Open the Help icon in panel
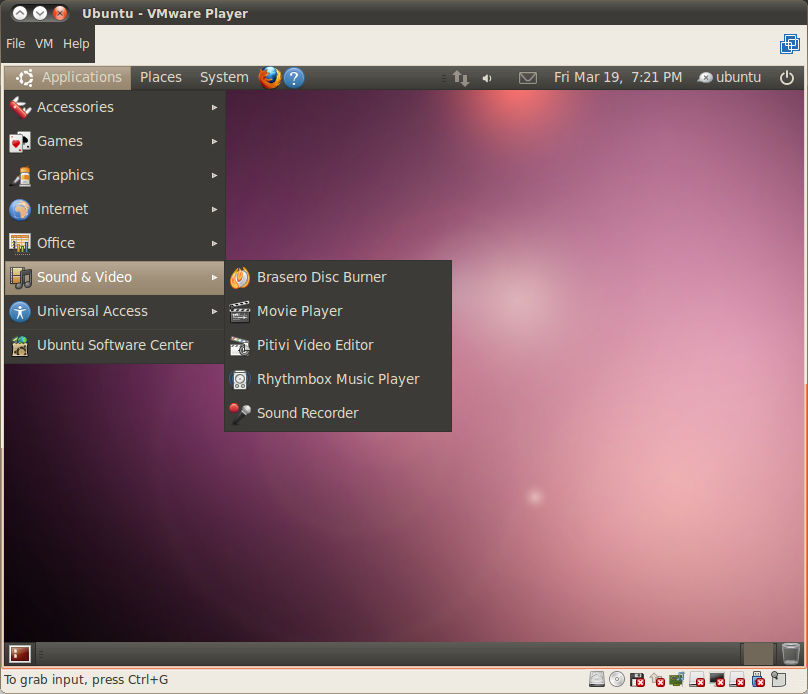The height and width of the screenshot is (694, 808). pyautogui.click(x=294, y=77)
